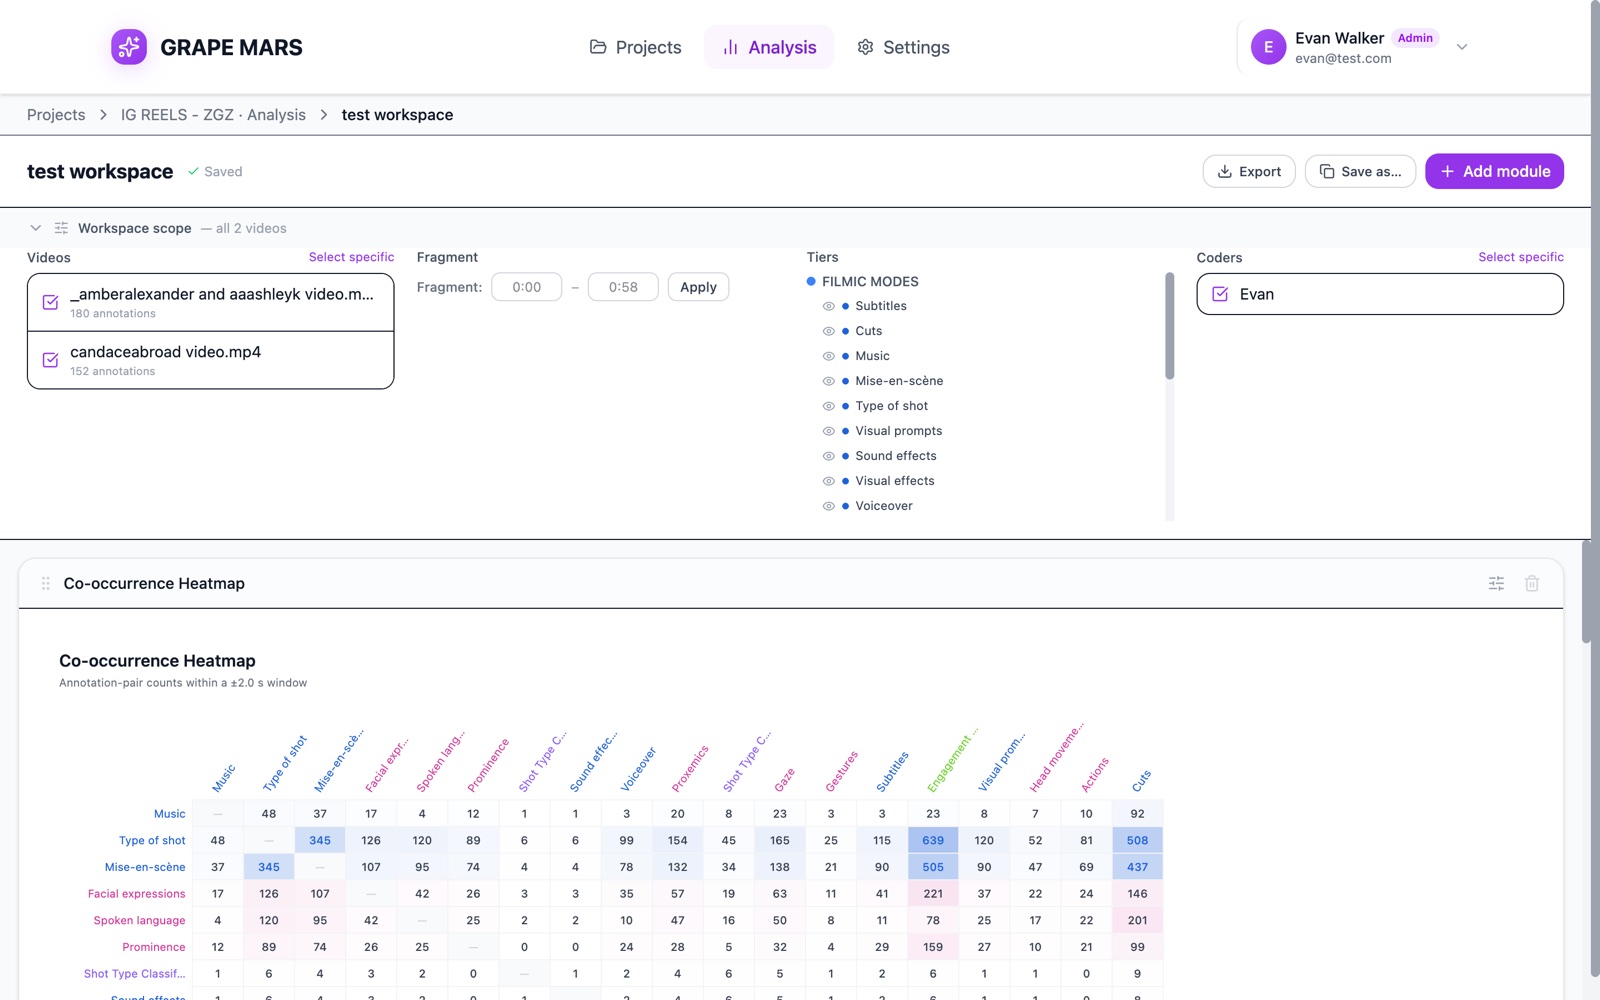Click the Facial expressions row label
1600x1000 pixels.
pyautogui.click(x=136, y=894)
